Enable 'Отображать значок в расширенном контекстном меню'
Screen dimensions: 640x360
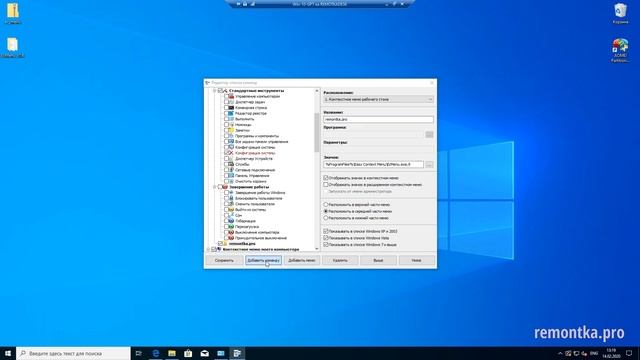point(326,184)
